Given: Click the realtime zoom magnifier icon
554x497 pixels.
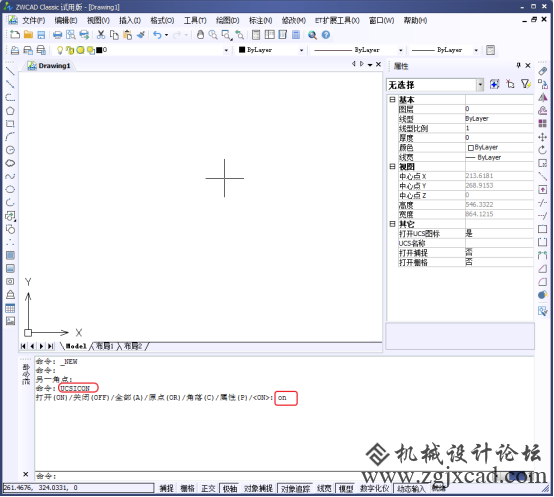Looking at the screenshot, I should pos(213,35).
